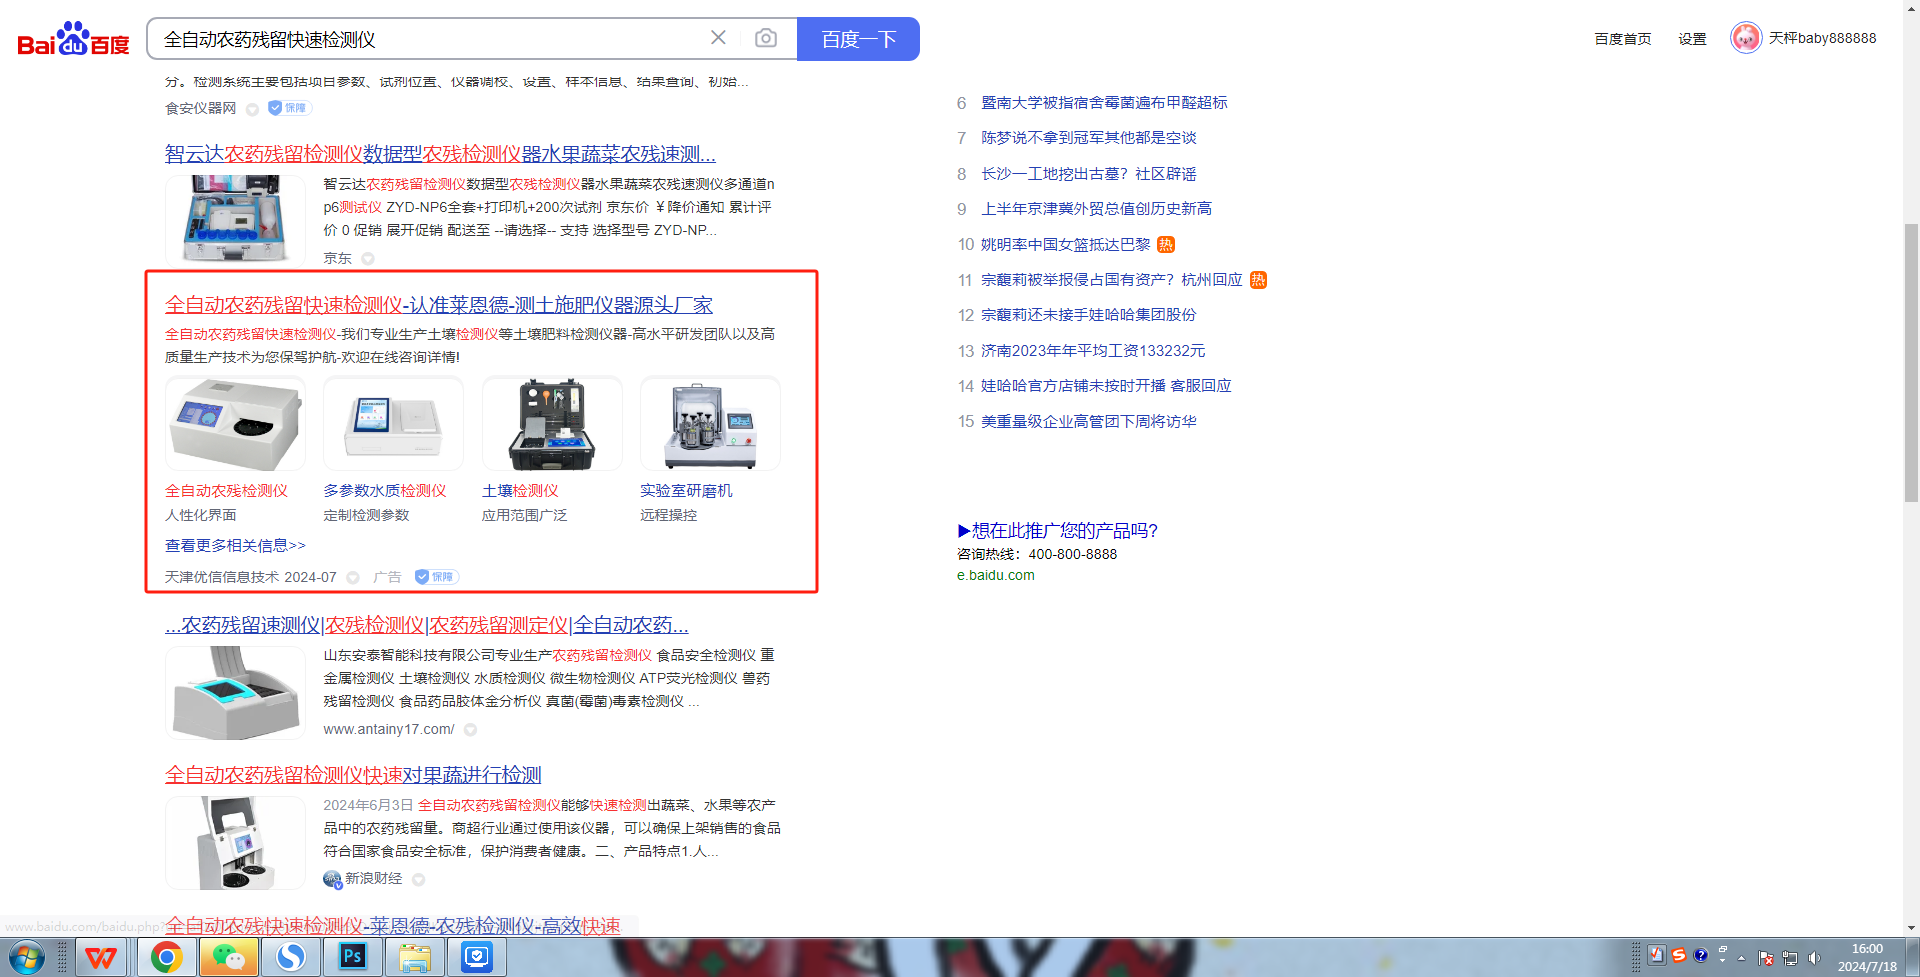Click the network status tray icon

coord(1790,958)
